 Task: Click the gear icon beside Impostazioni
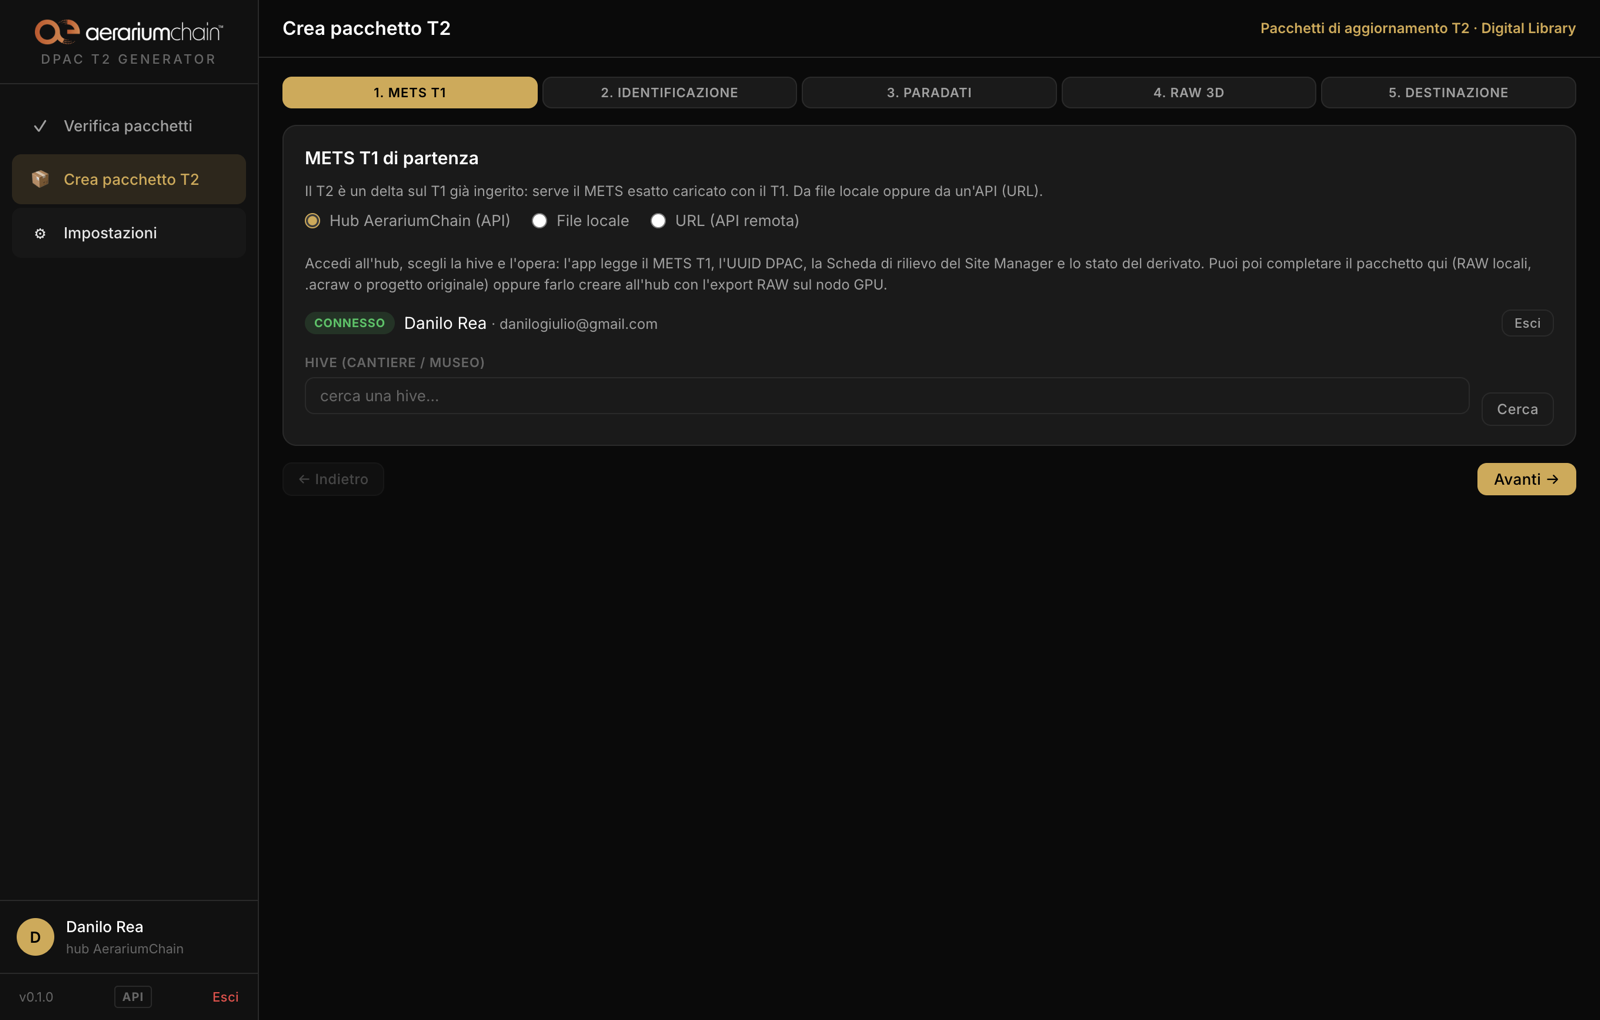40,233
